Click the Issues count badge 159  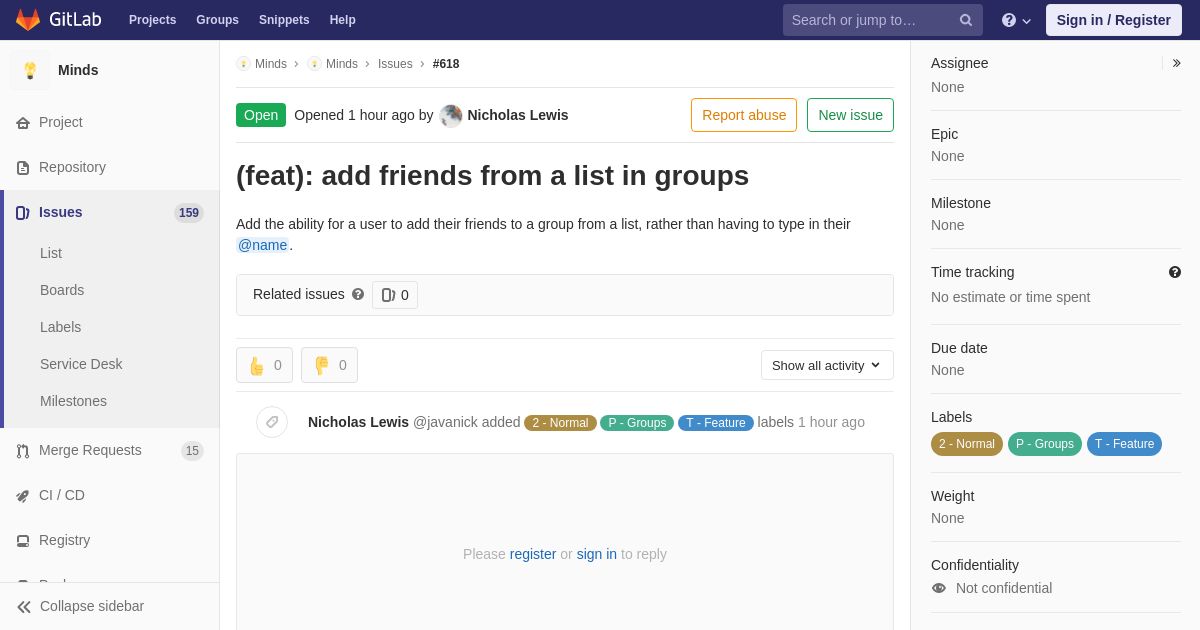point(189,213)
